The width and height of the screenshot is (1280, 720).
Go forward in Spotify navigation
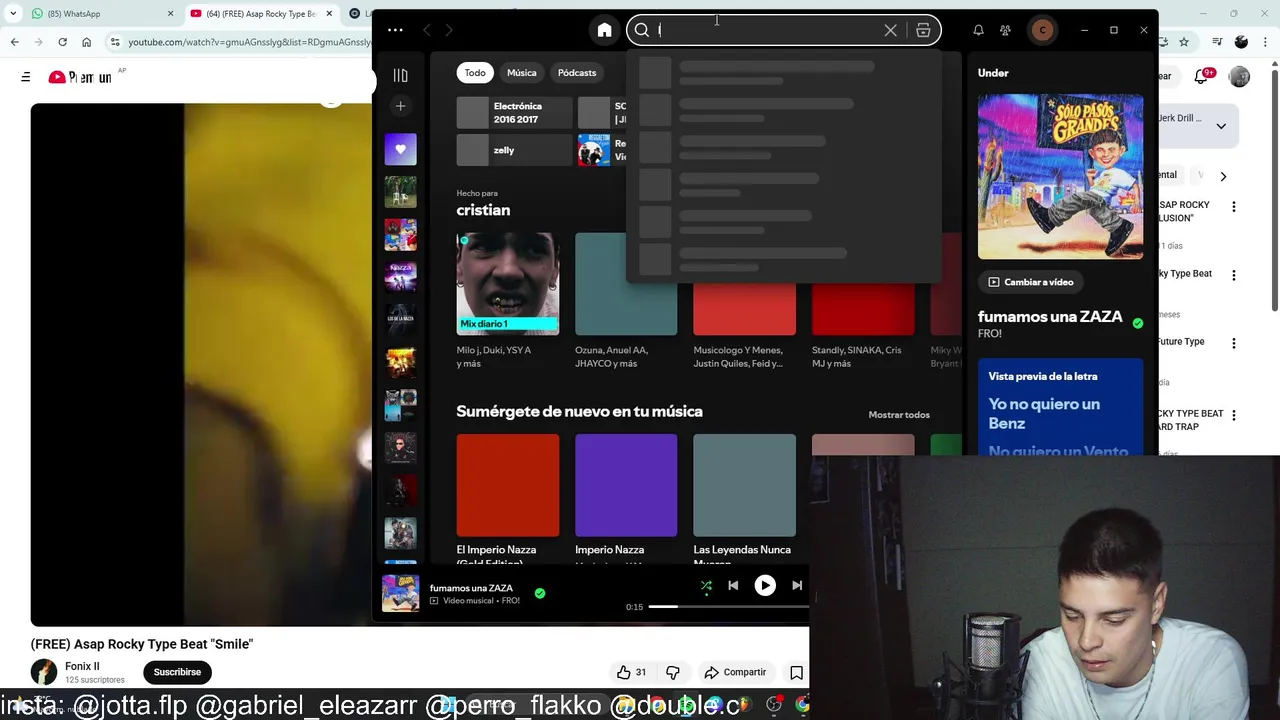click(x=449, y=30)
